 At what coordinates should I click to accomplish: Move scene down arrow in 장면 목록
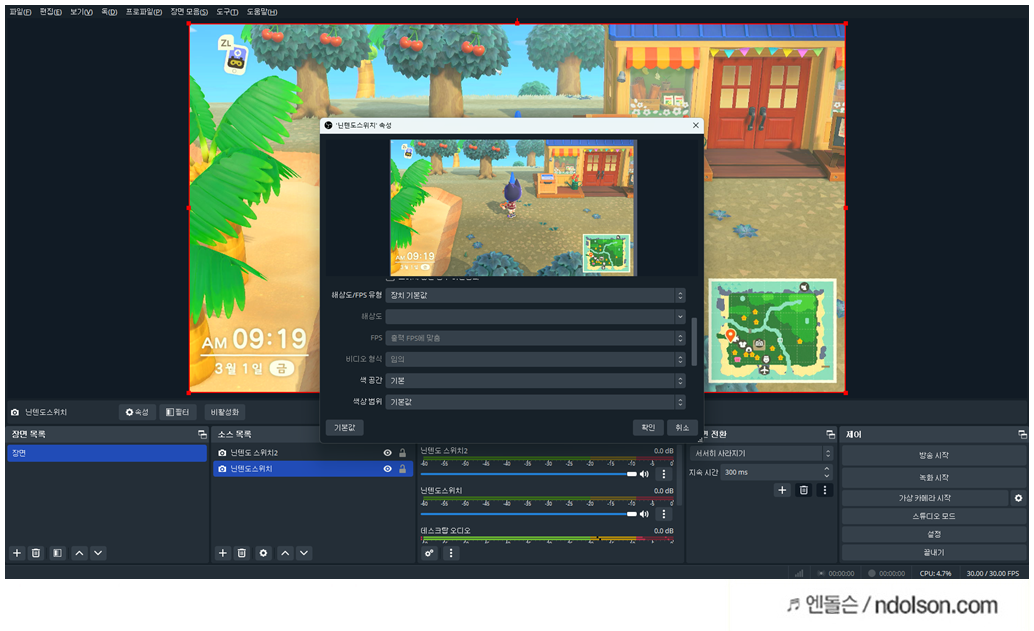[x=98, y=553]
